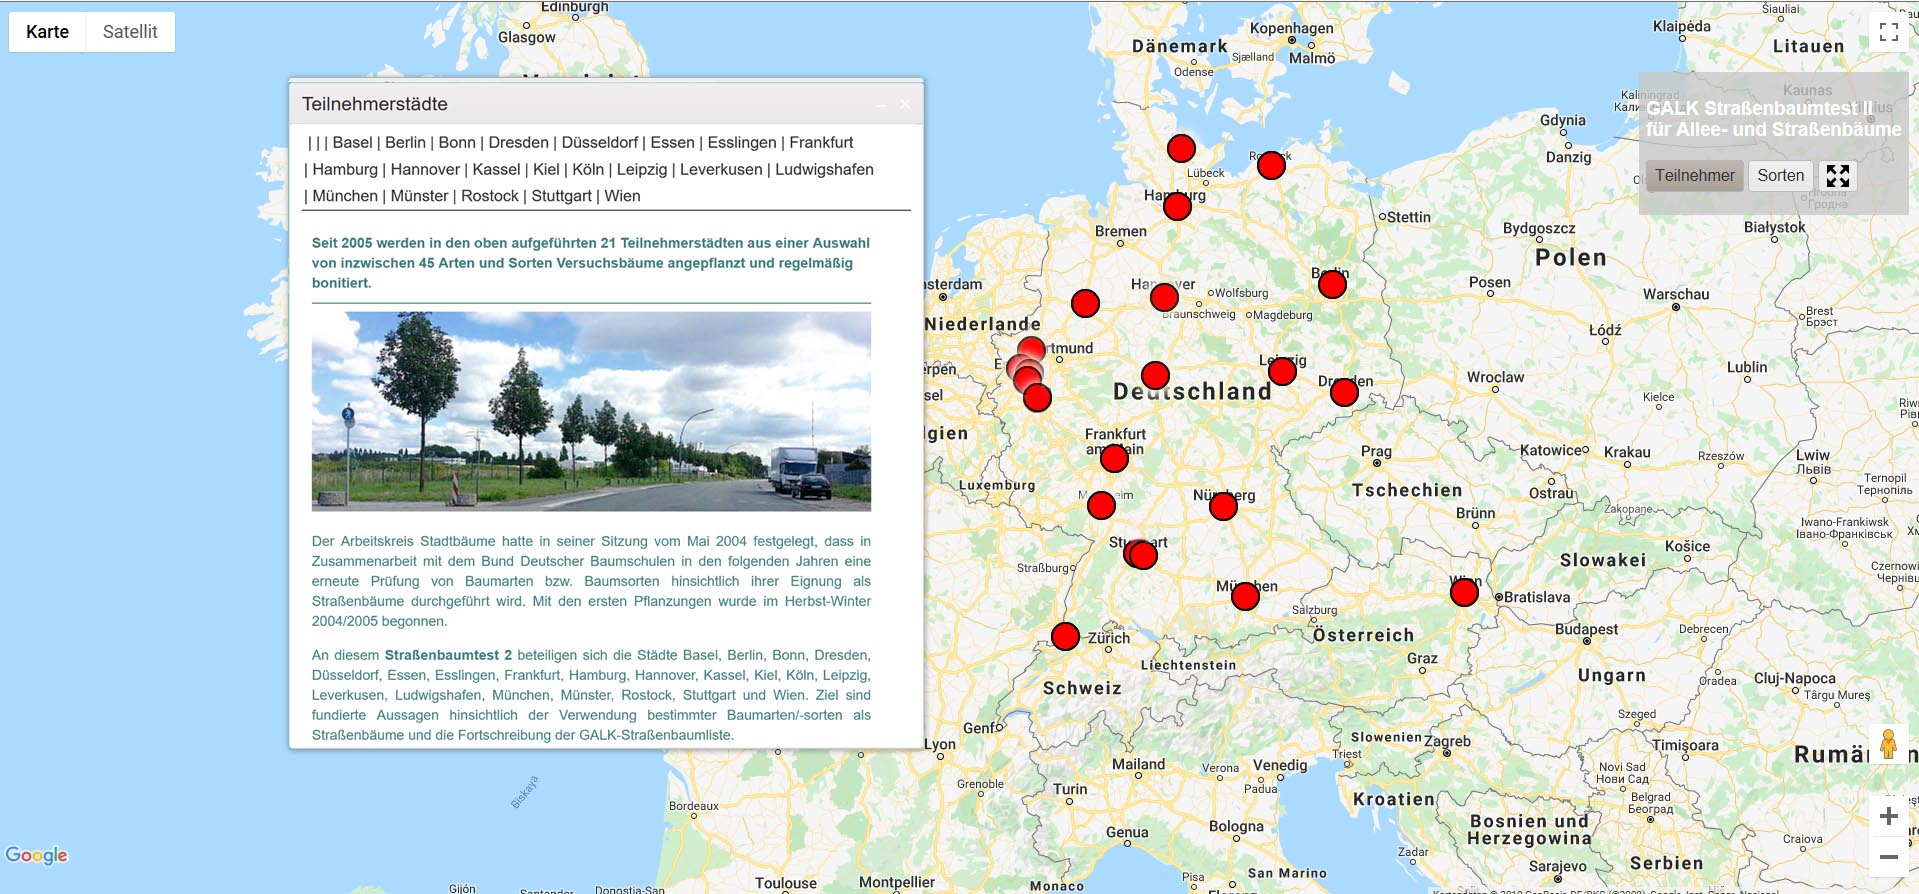This screenshot has height=894, width=1919.
Task: Minimize the Teilnehmerstädte panel
Action: (x=881, y=105)
